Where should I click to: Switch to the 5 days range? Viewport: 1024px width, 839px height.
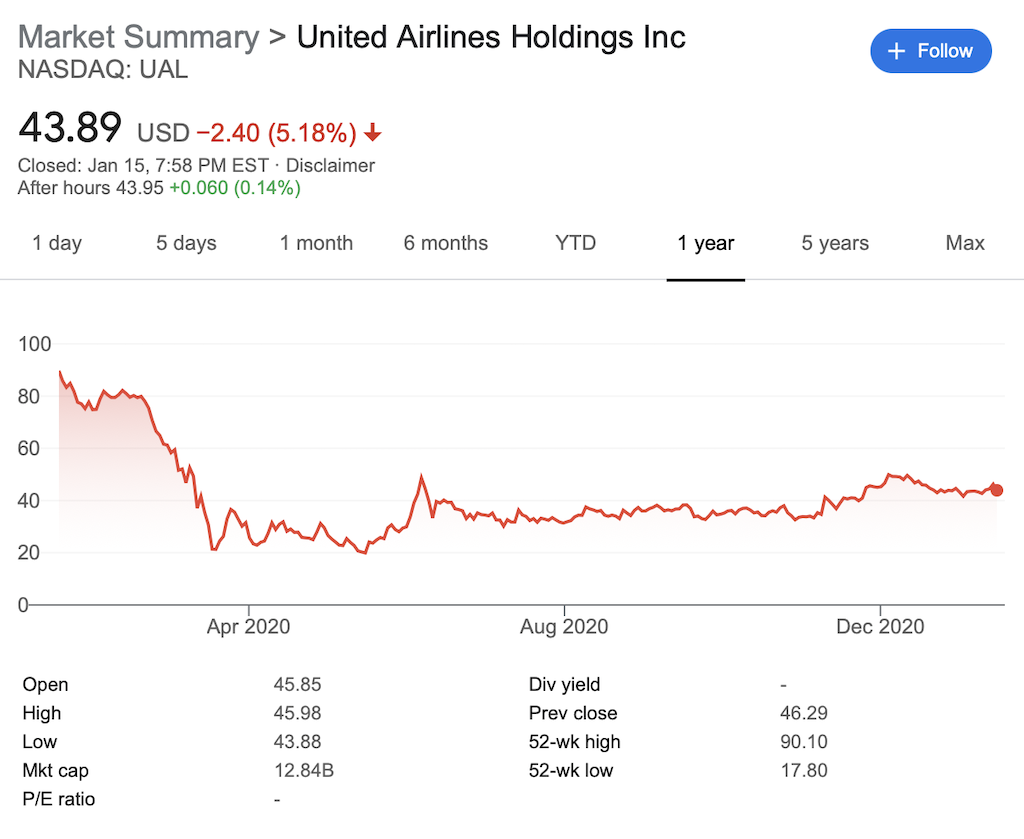[186, 243]
